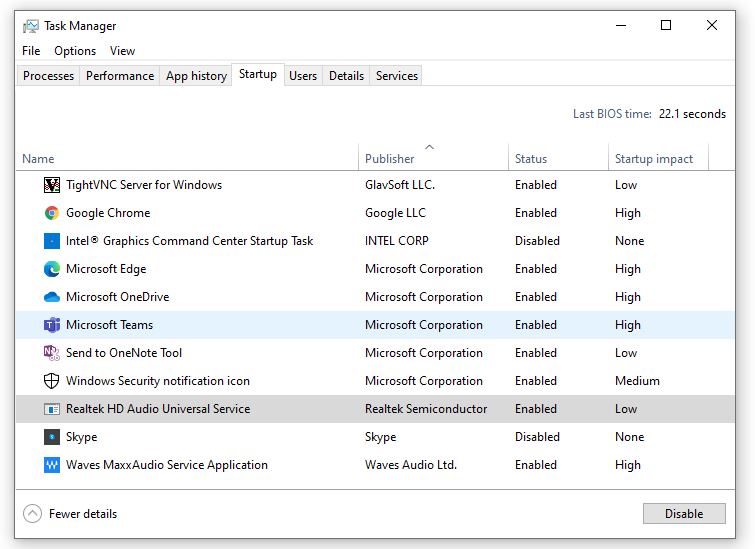This screenshot has height=549, width=755.
Task: Select Realtek HD Audio Universal Service entry
Action: 158,409
